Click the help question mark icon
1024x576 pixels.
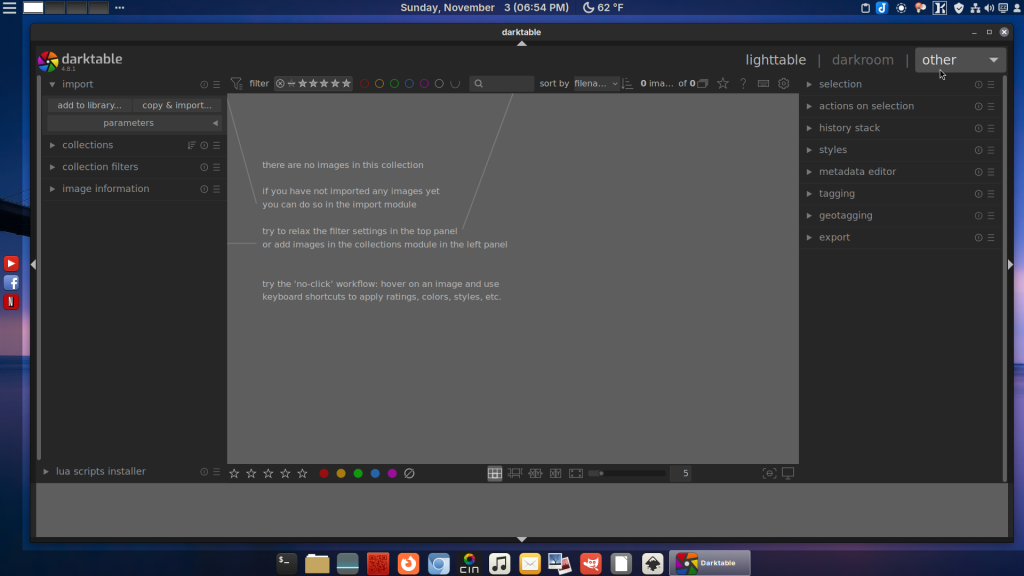tap(743, 84)
